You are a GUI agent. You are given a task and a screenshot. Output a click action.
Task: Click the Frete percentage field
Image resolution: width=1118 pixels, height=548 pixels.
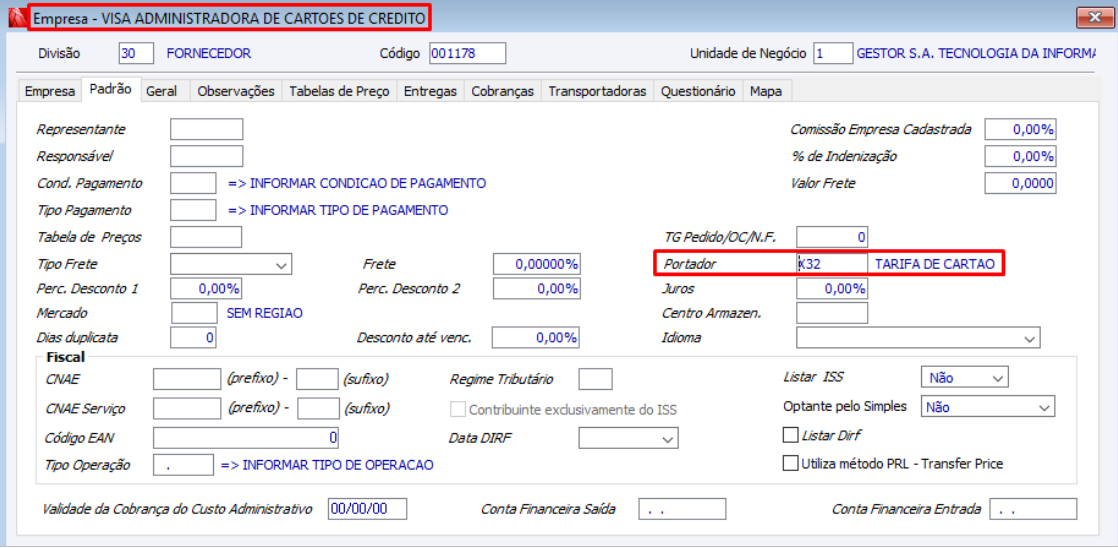(536, 264)
